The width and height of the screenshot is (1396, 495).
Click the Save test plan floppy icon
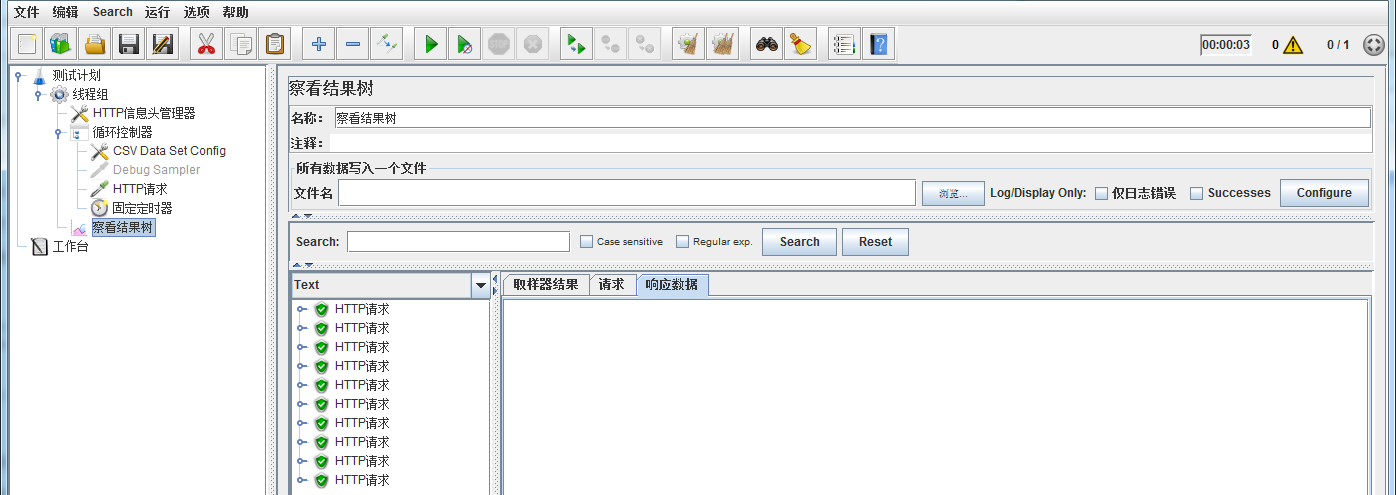pyautogui.click(x=128, y=44)
